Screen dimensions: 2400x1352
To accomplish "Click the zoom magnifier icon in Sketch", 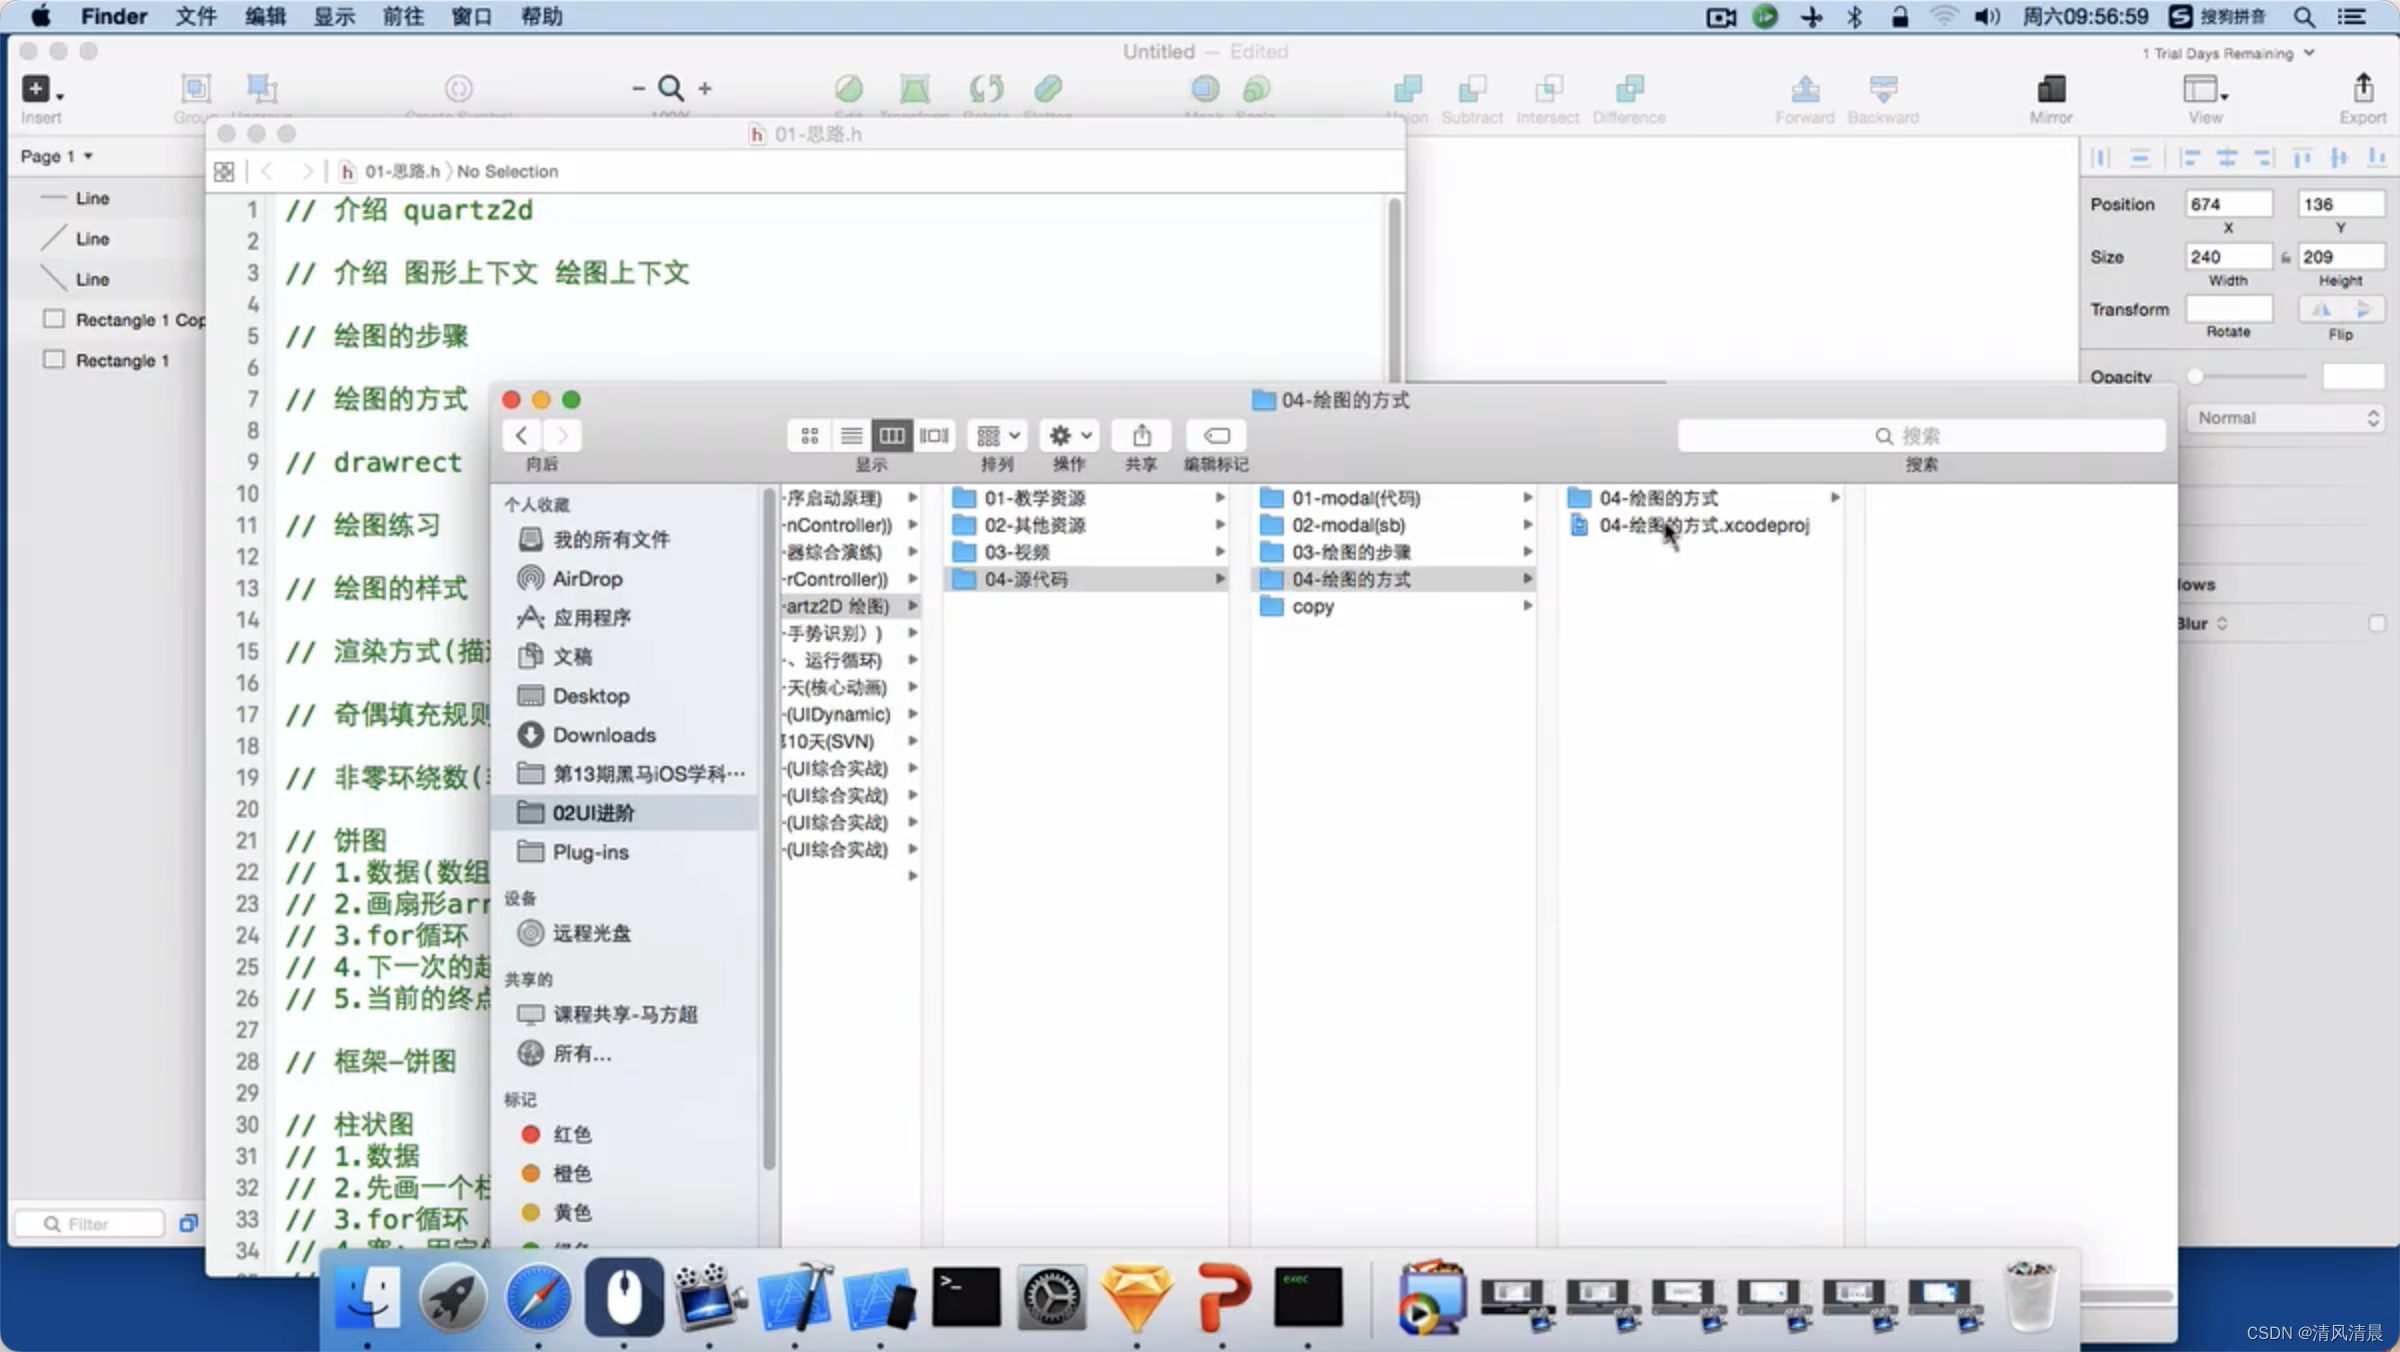I will coord(671,89).
